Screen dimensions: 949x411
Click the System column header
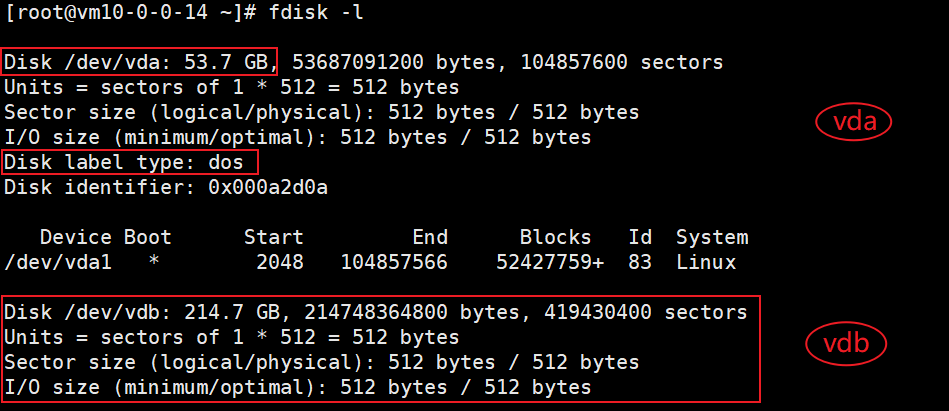[711, 237]
